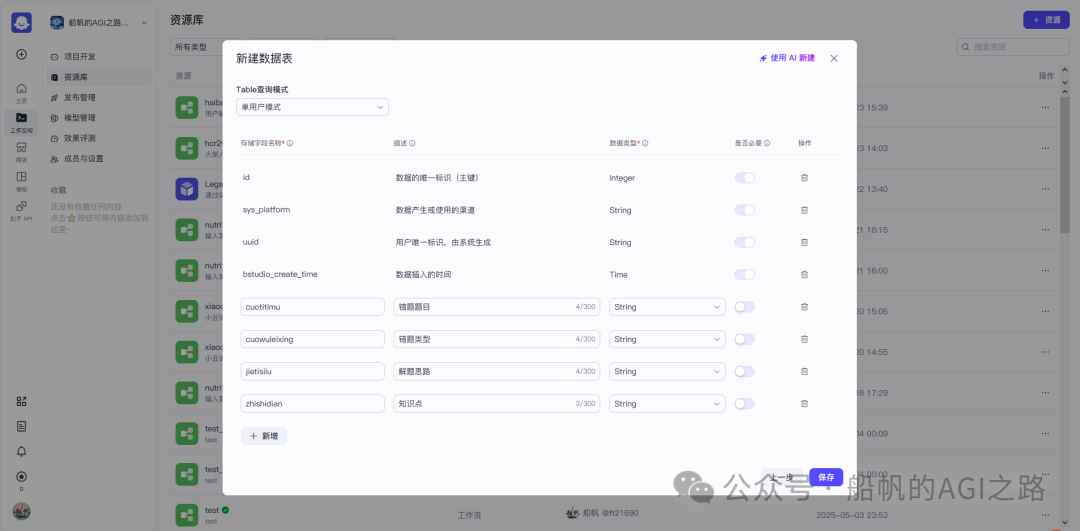Click info icon next to 数据类型
Viewport: 1080px width, 531px height.
click(x=645, y=143)
